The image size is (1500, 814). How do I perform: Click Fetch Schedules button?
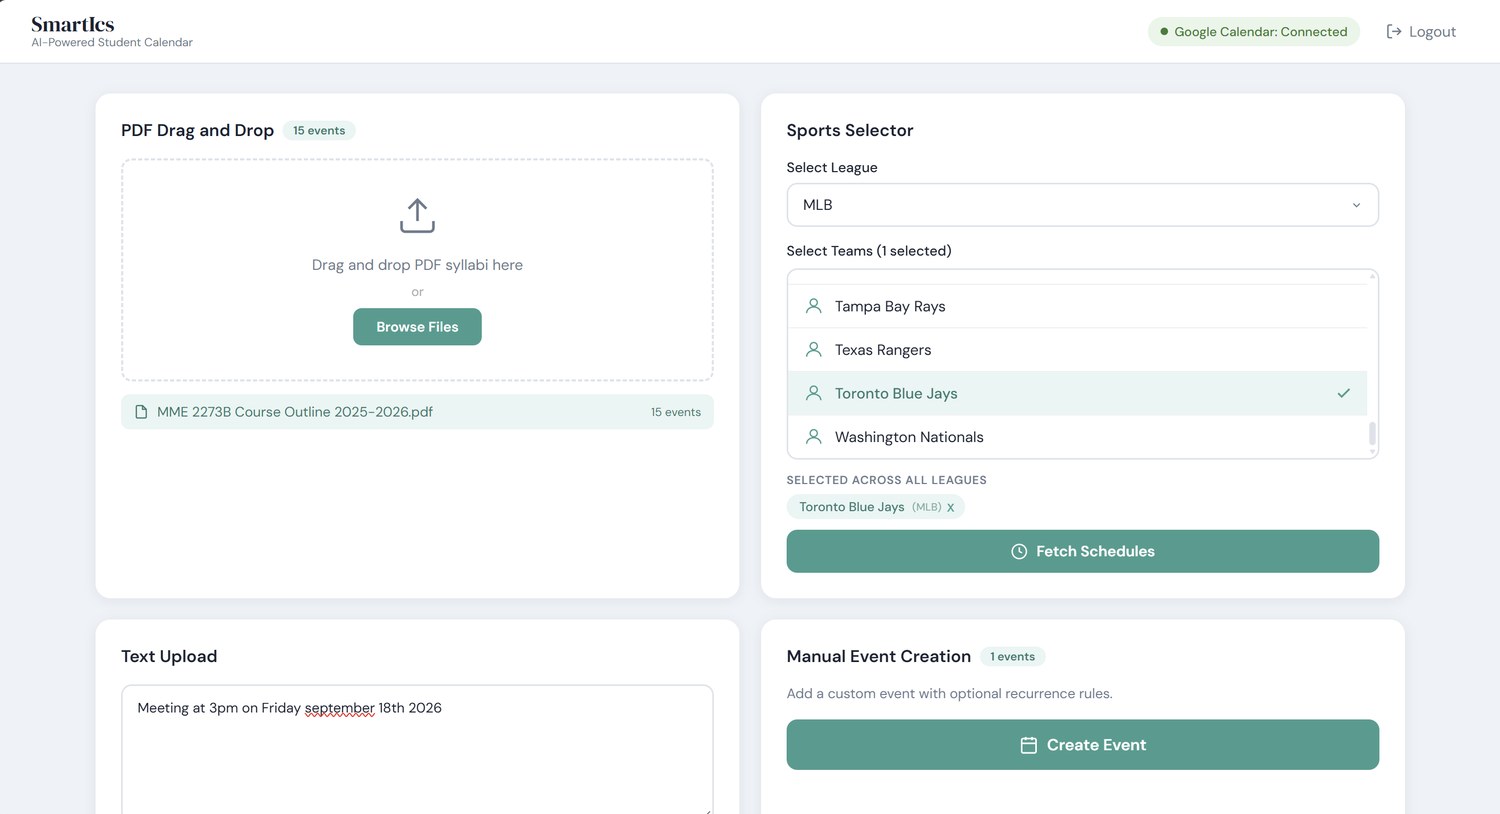(1082, 551)
